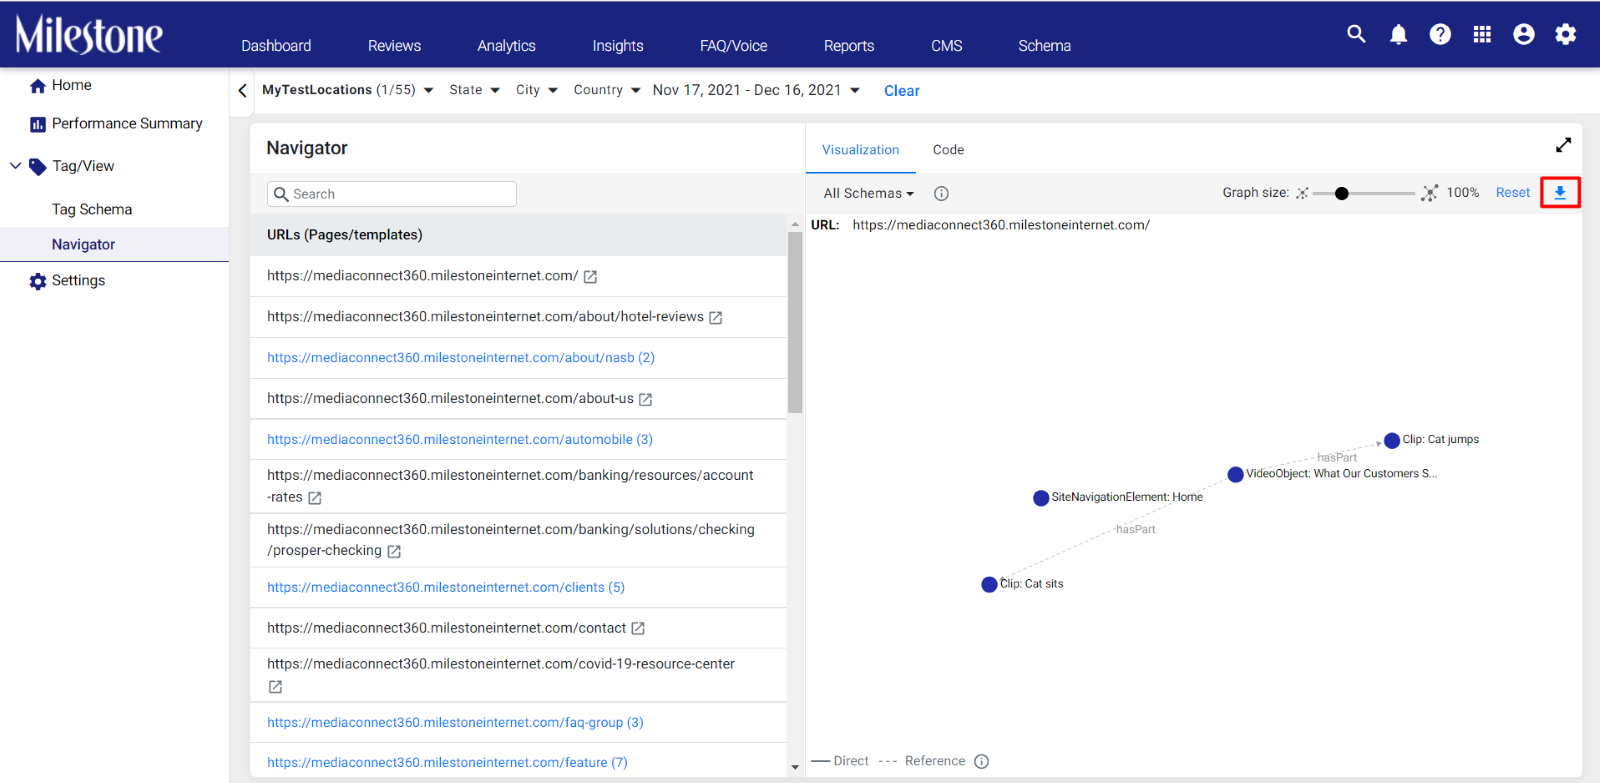Screen dimensions: 1600x783
Task: Click the Milestone logo
Action: click(x=89, y=35)
